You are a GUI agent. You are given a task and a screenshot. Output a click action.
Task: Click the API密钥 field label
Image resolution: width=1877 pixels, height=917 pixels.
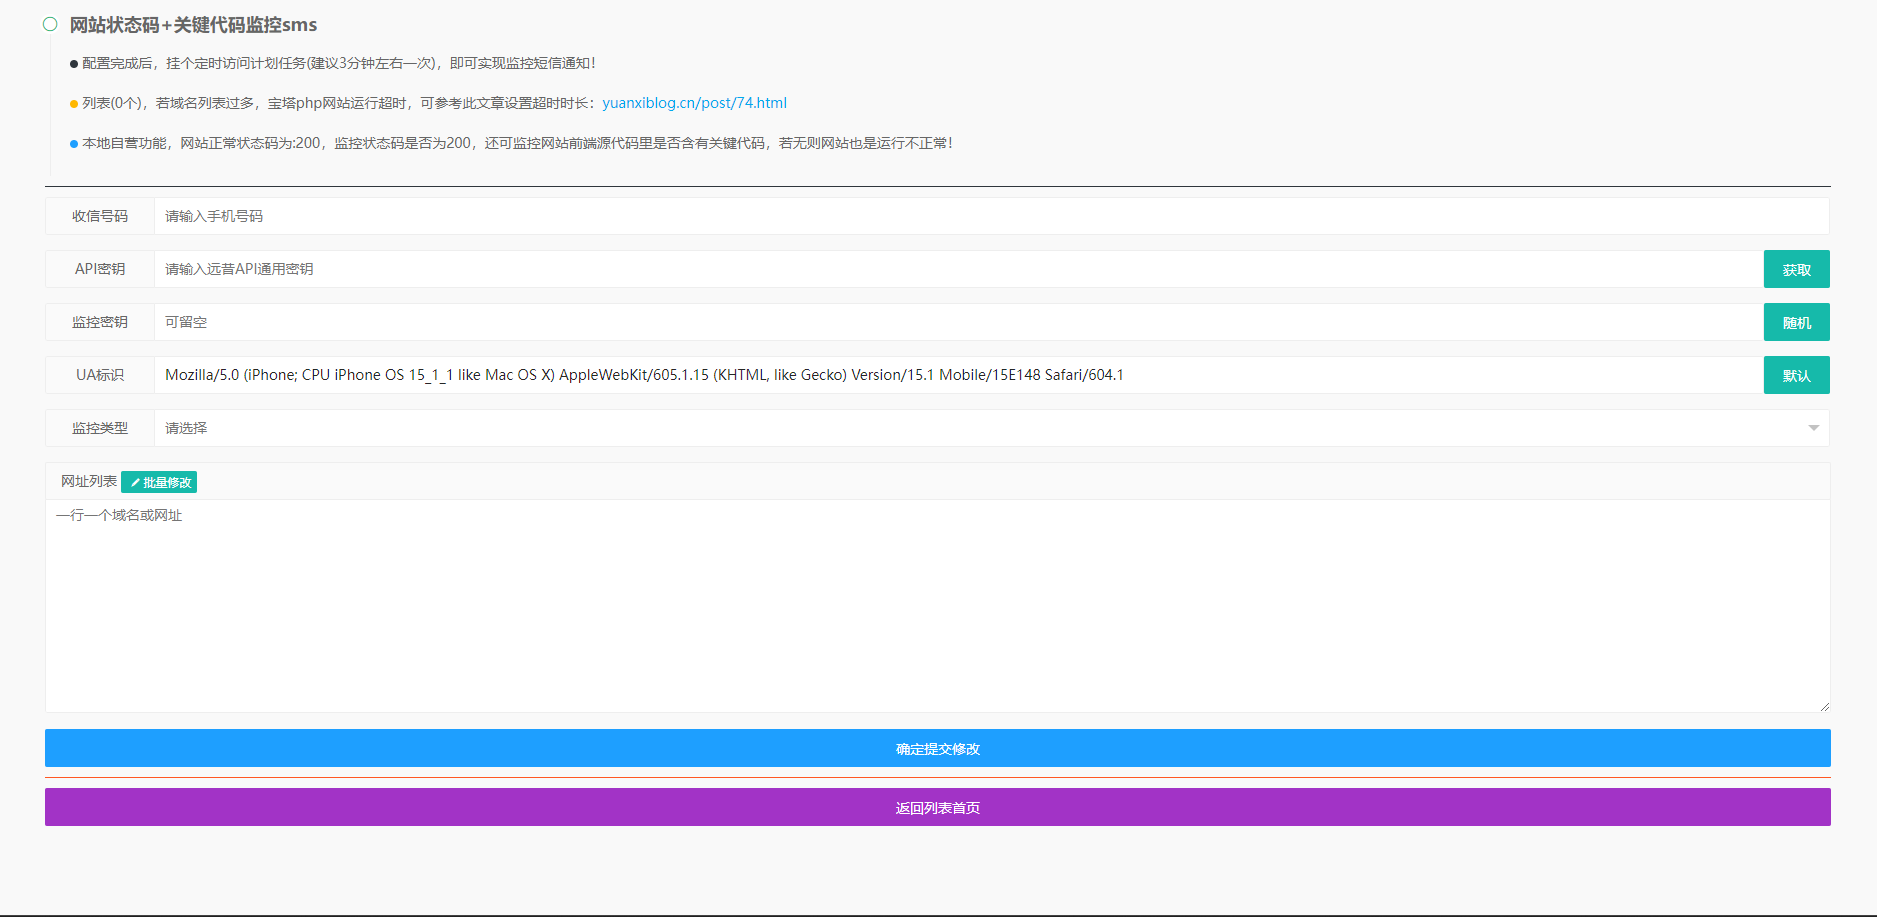tap(100, 269)
